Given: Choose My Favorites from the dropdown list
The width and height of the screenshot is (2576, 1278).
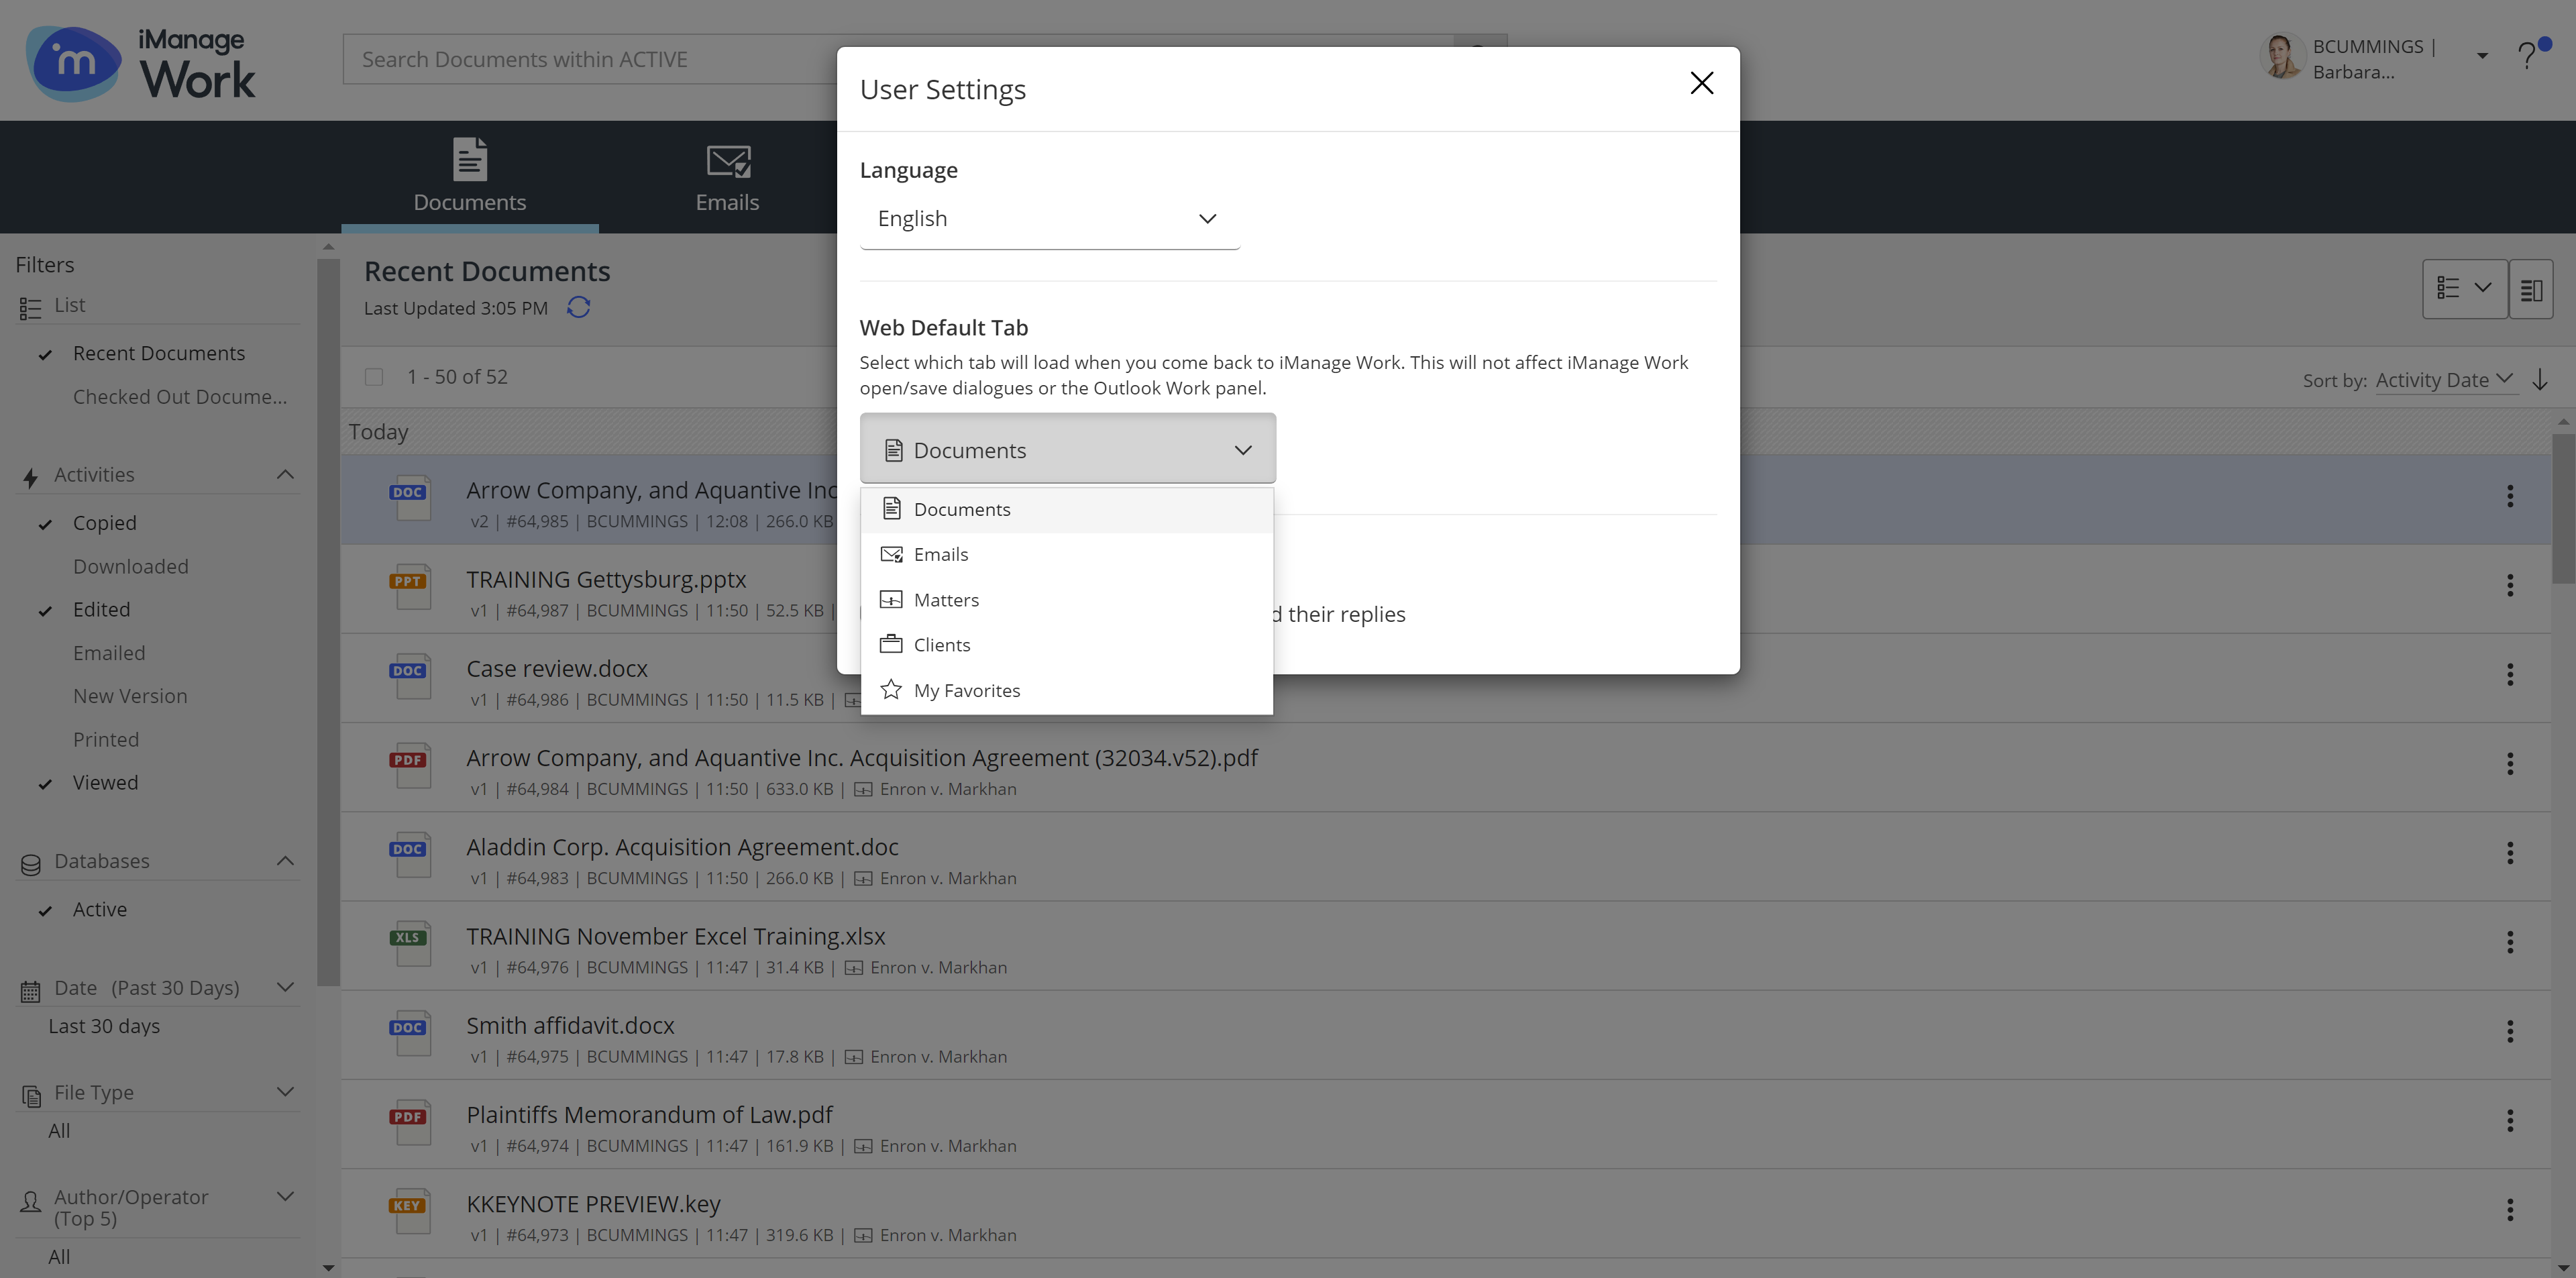Looking at the screenshot, I should pos(966,691).
